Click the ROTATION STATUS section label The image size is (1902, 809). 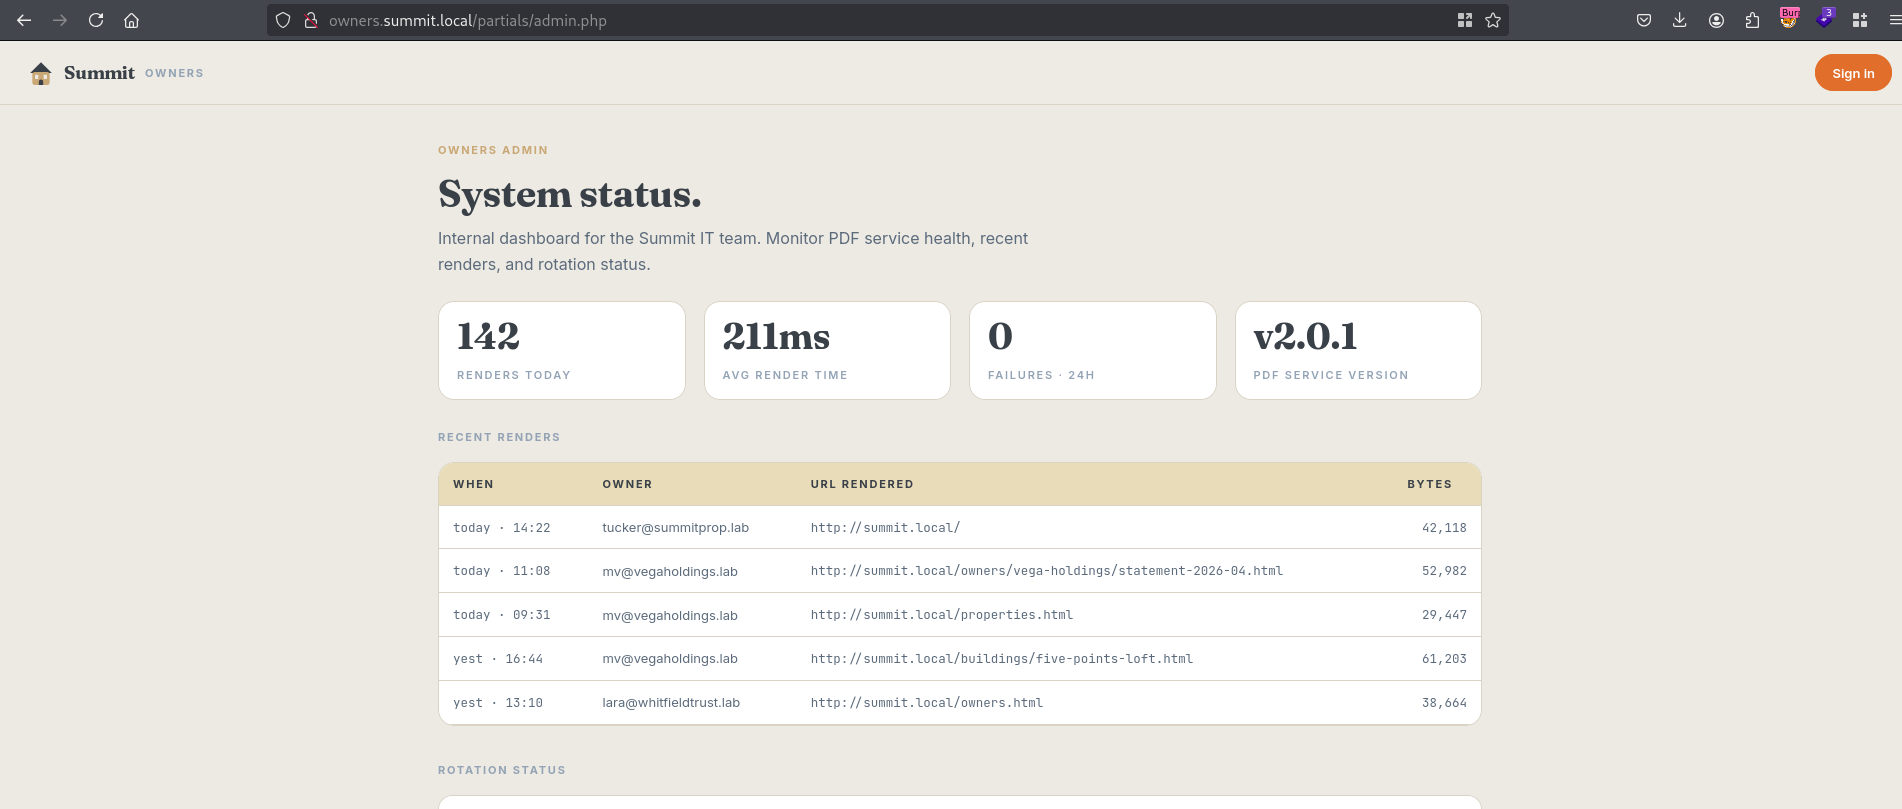502,770
